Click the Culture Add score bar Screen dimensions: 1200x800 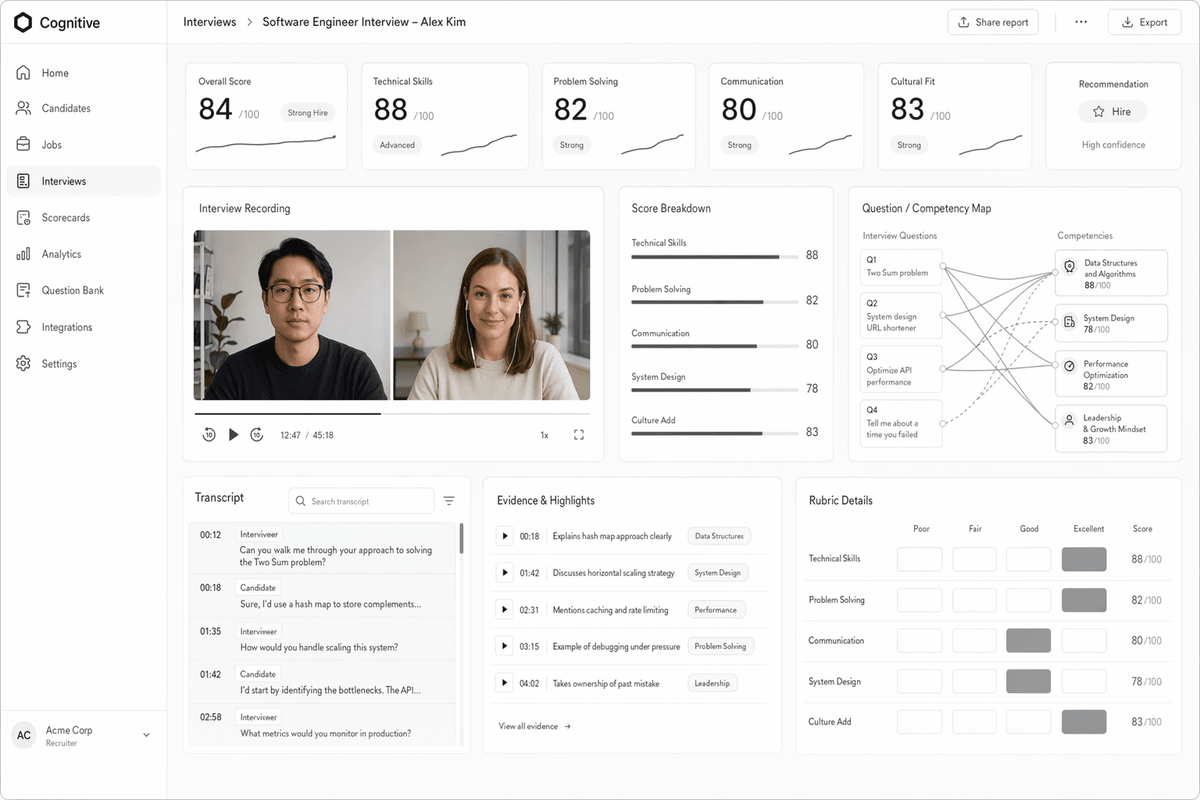pyautogui.click(x=713, y=434)
